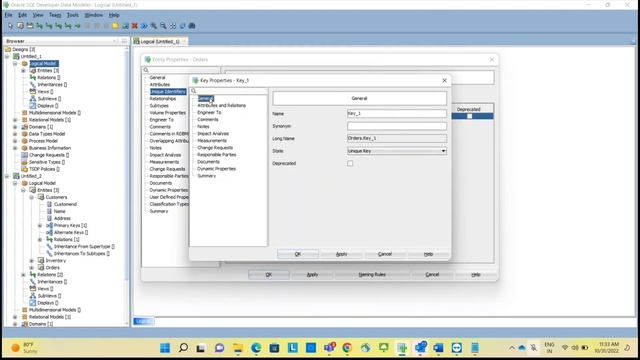Select Dynamic Properties in Key Properties list

click(x=216, y=169)
